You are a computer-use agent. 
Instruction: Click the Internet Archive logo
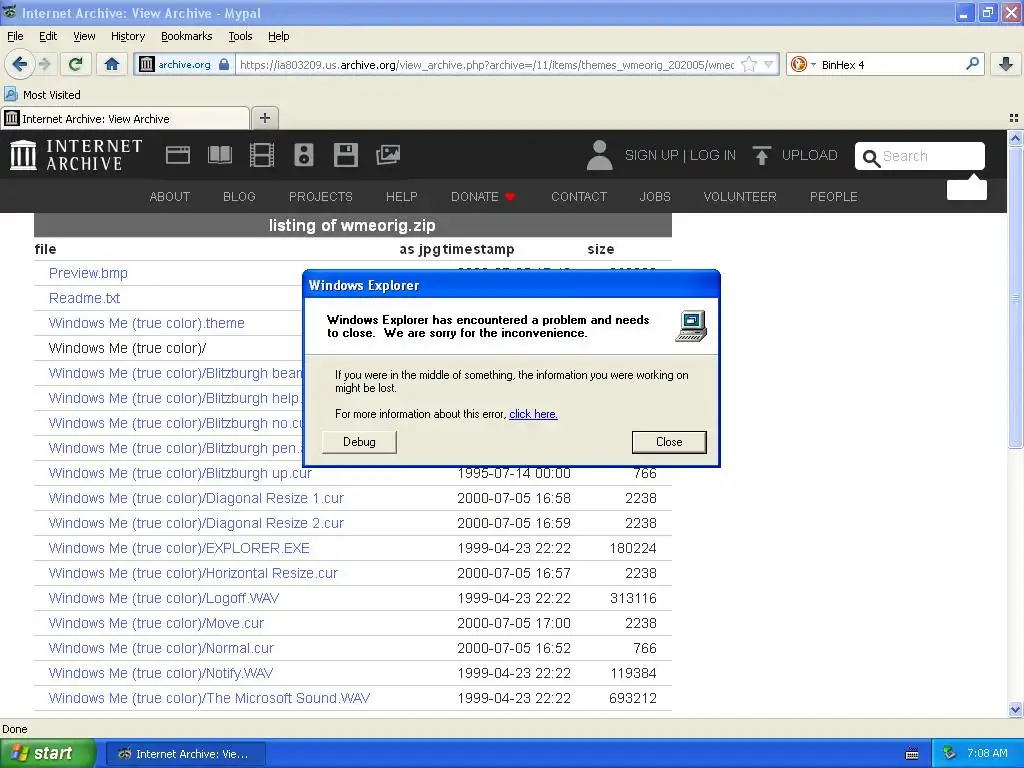coord(76,155)
